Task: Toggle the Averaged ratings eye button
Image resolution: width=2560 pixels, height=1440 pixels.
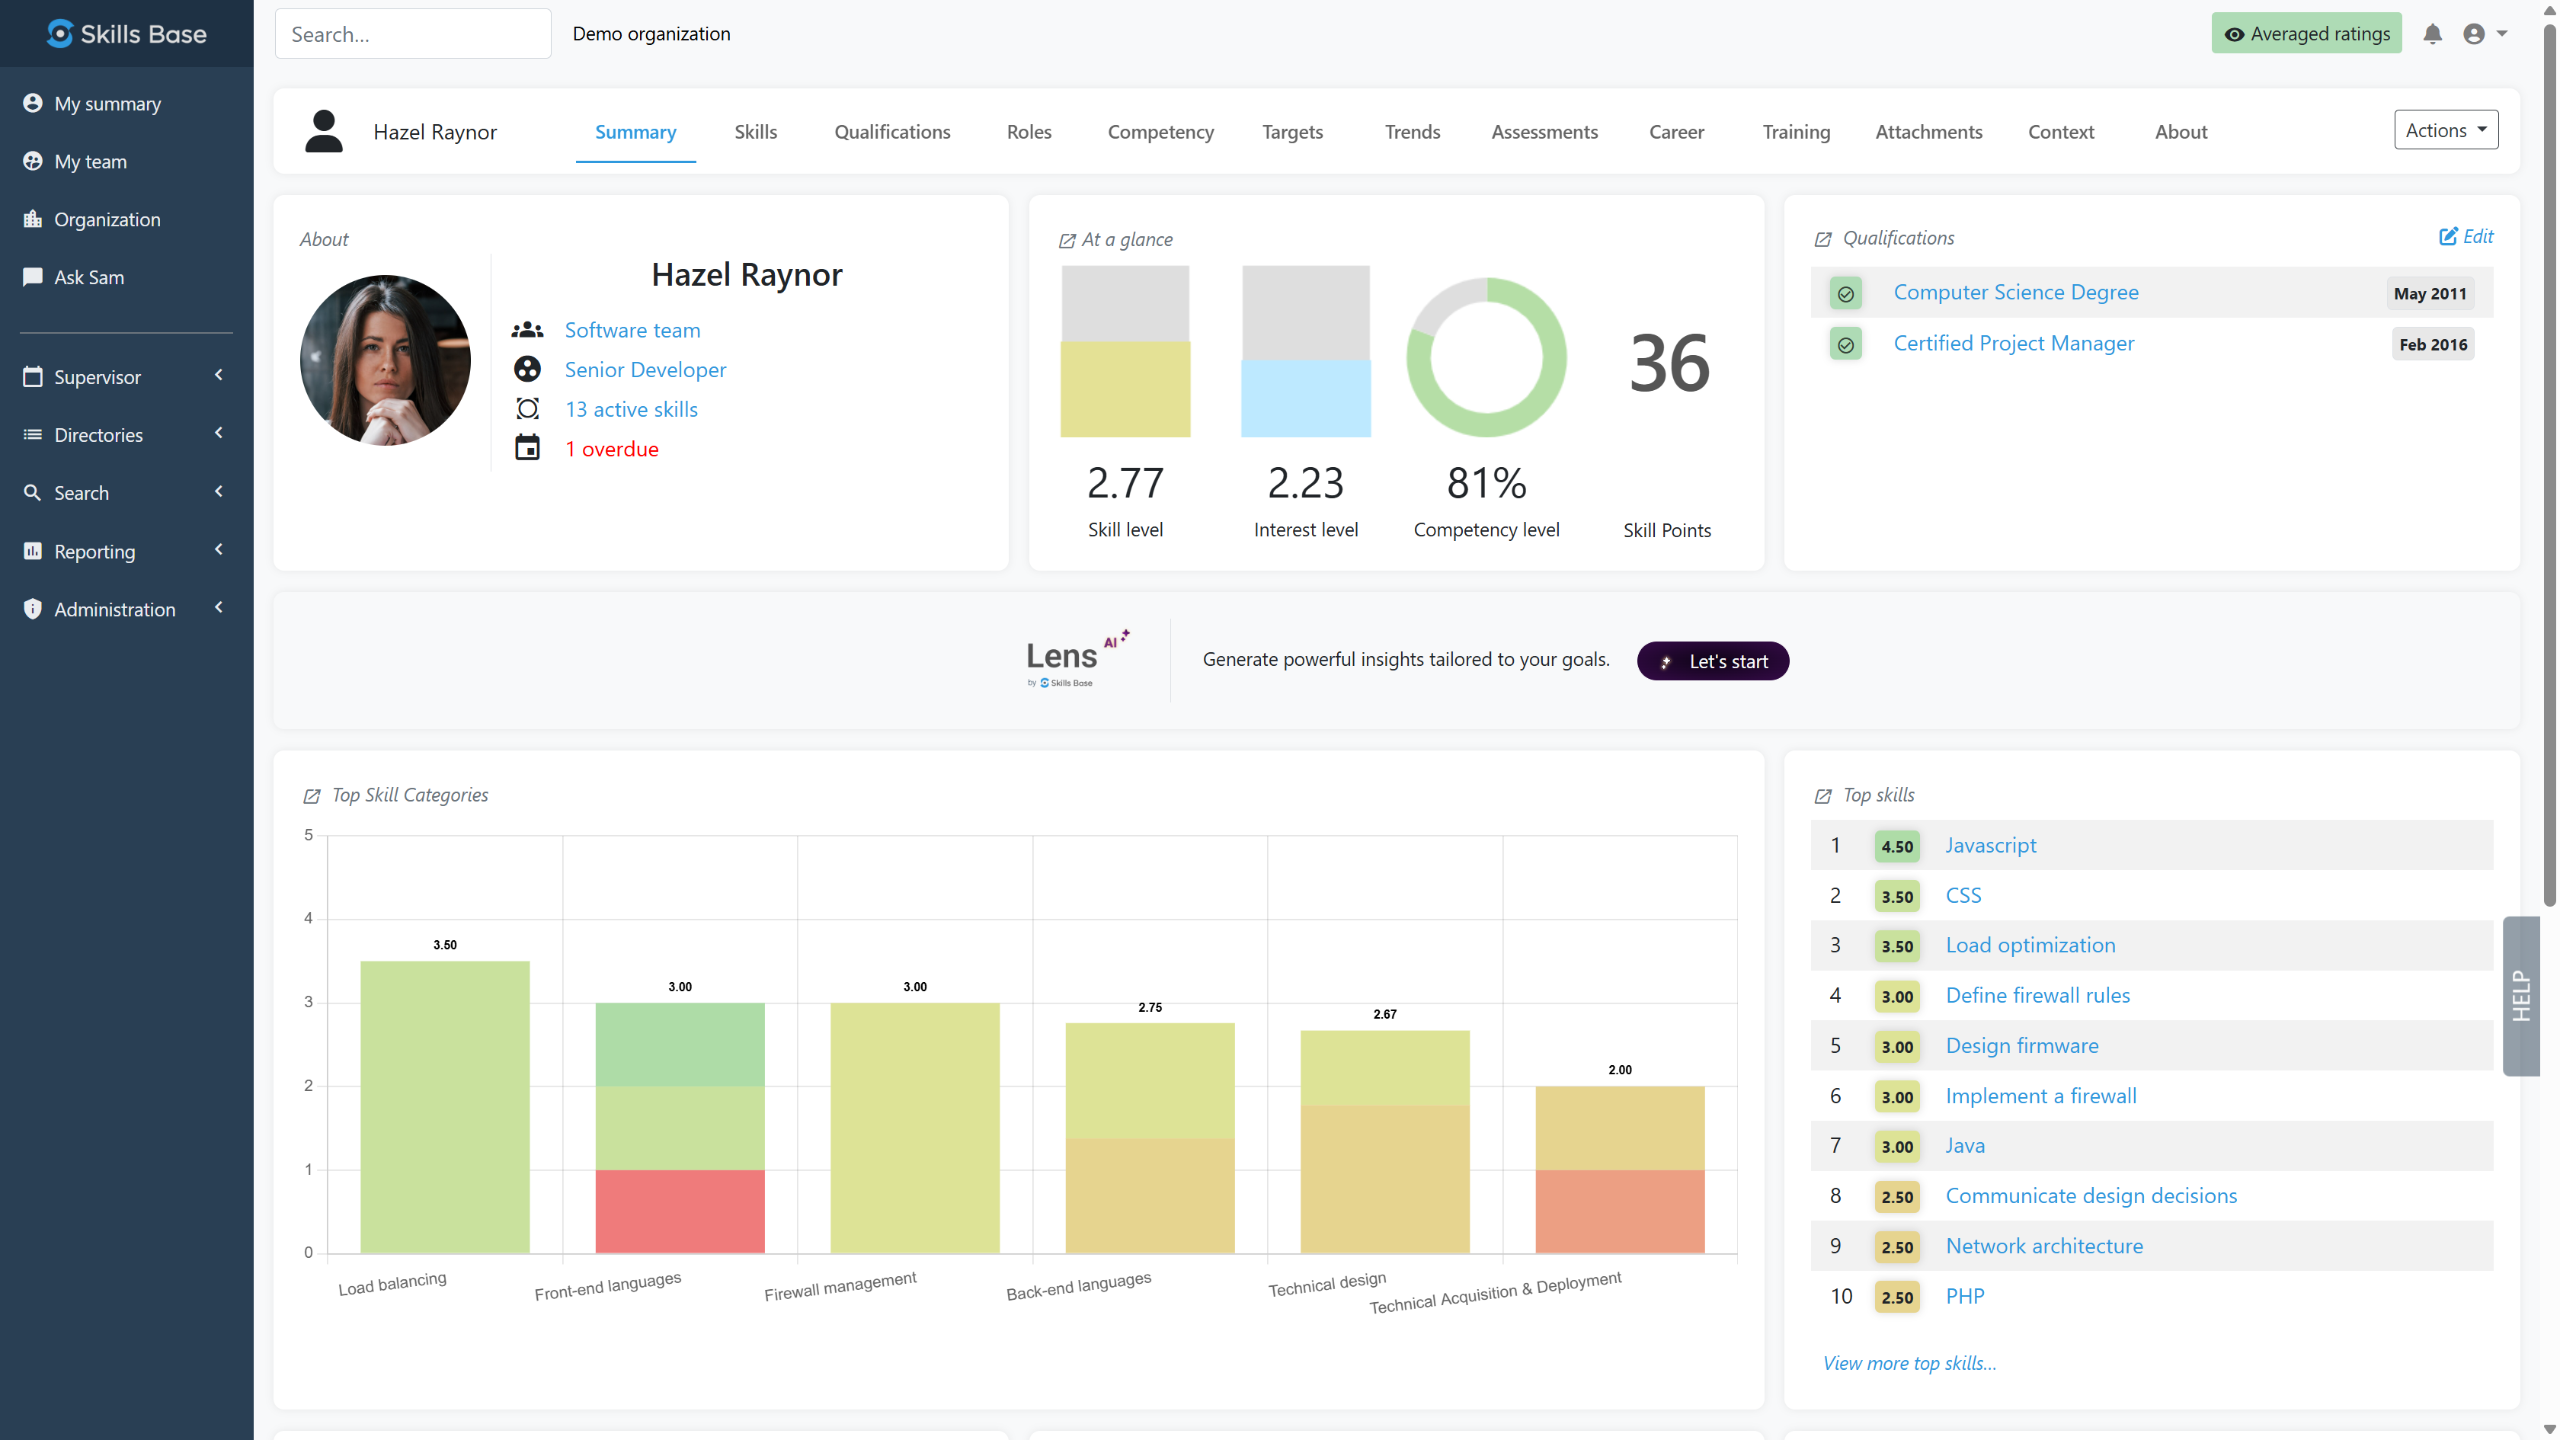Action: 2306,34
